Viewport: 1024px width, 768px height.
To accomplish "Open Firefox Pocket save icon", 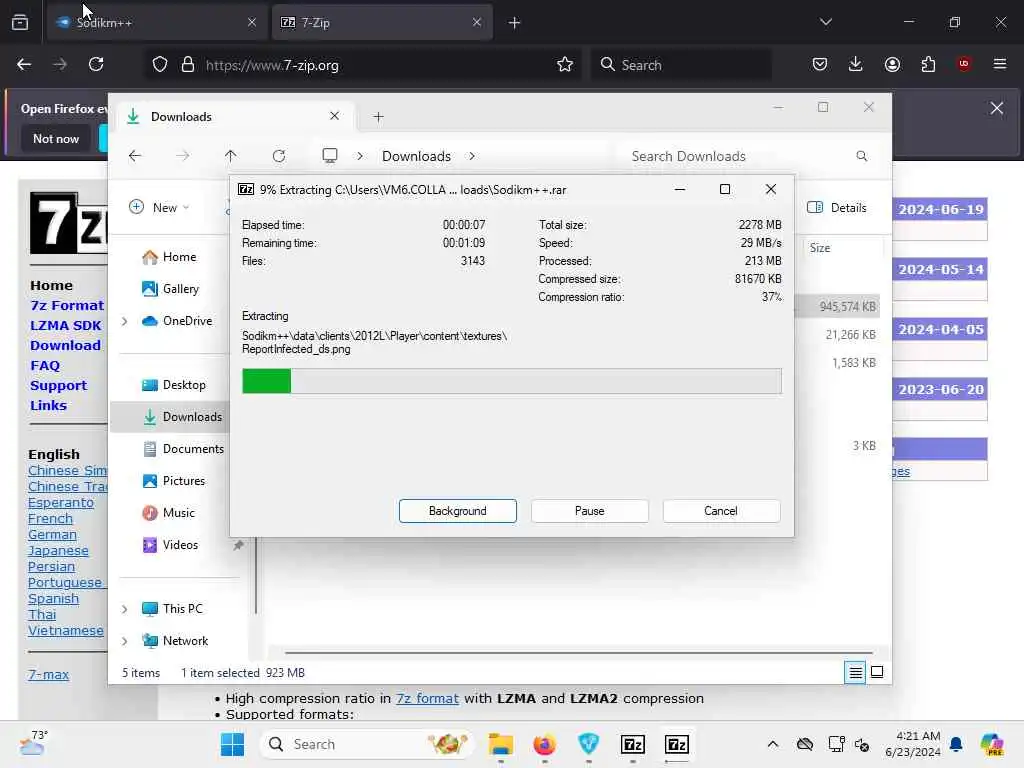I will [820, 64].
